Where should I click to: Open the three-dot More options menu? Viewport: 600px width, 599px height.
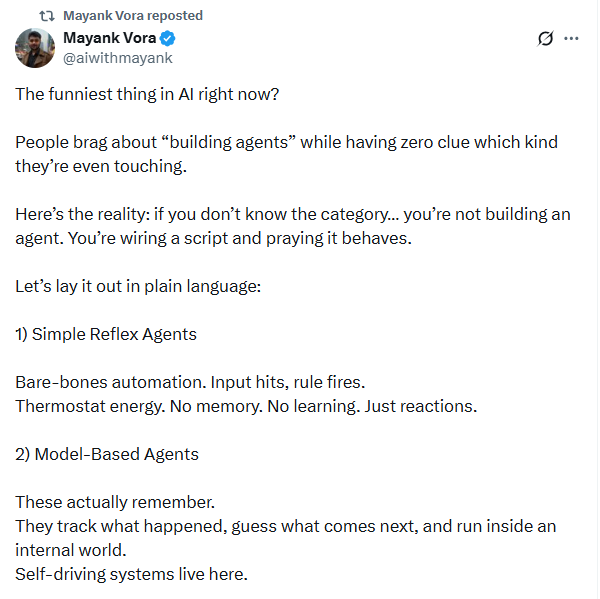[x=571, y=39]
